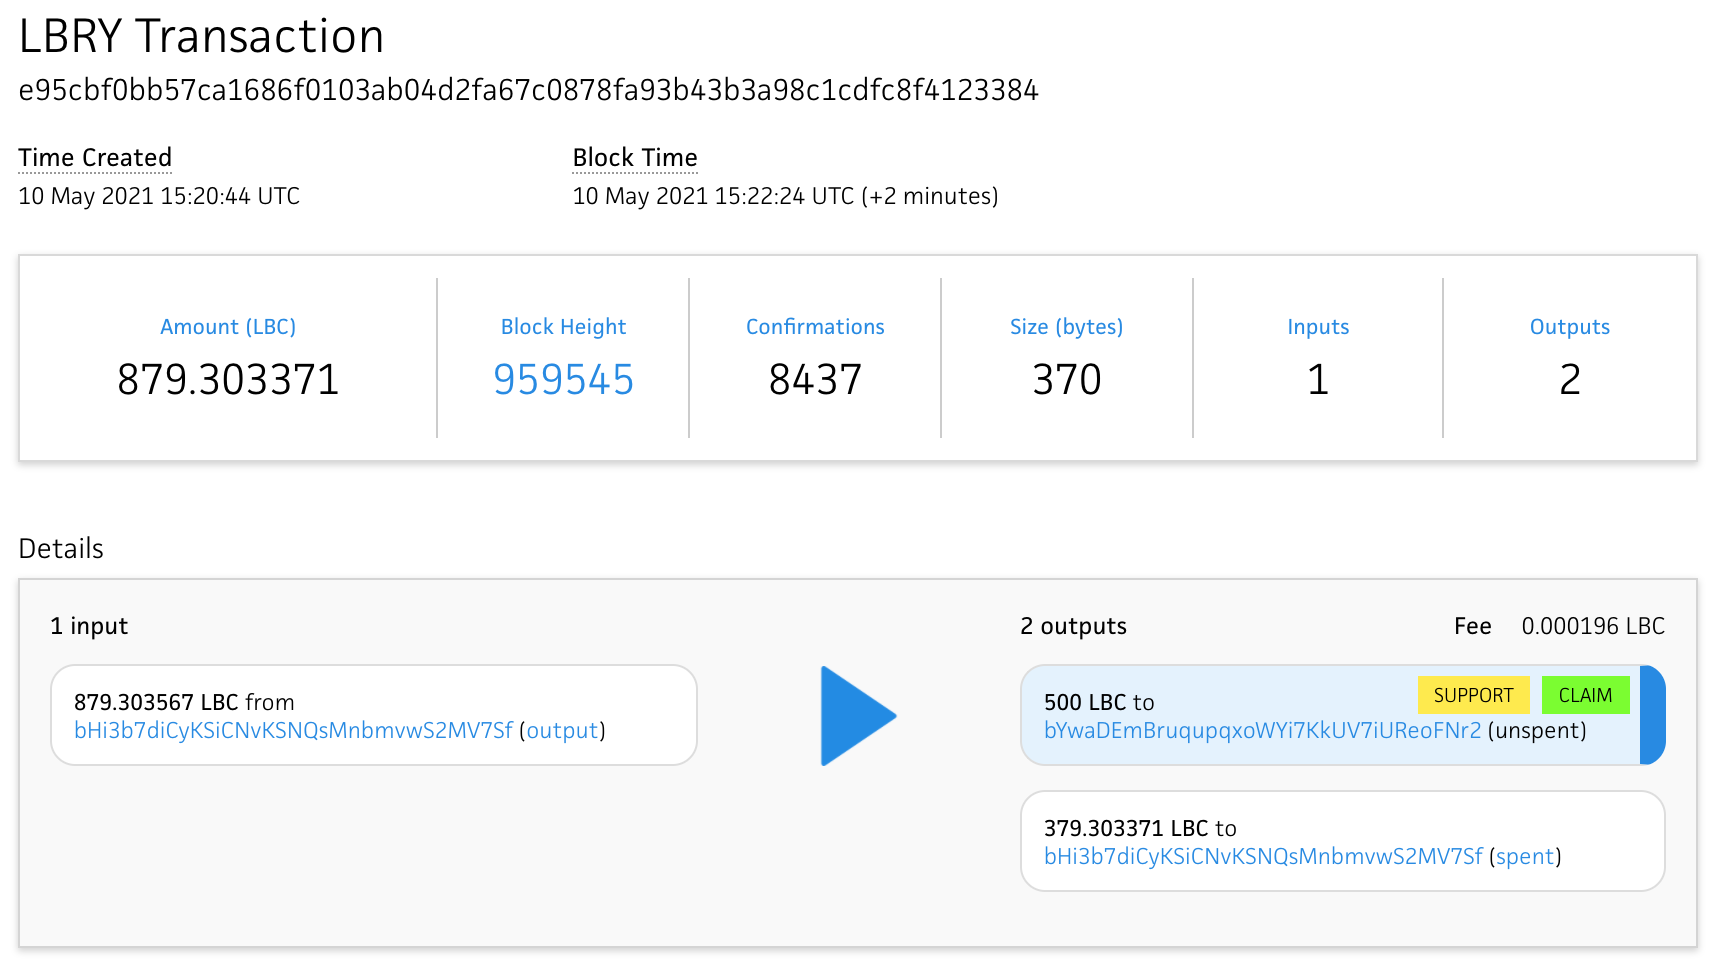
Task: Follow the input's "output" link
Action: click(563, 730)
